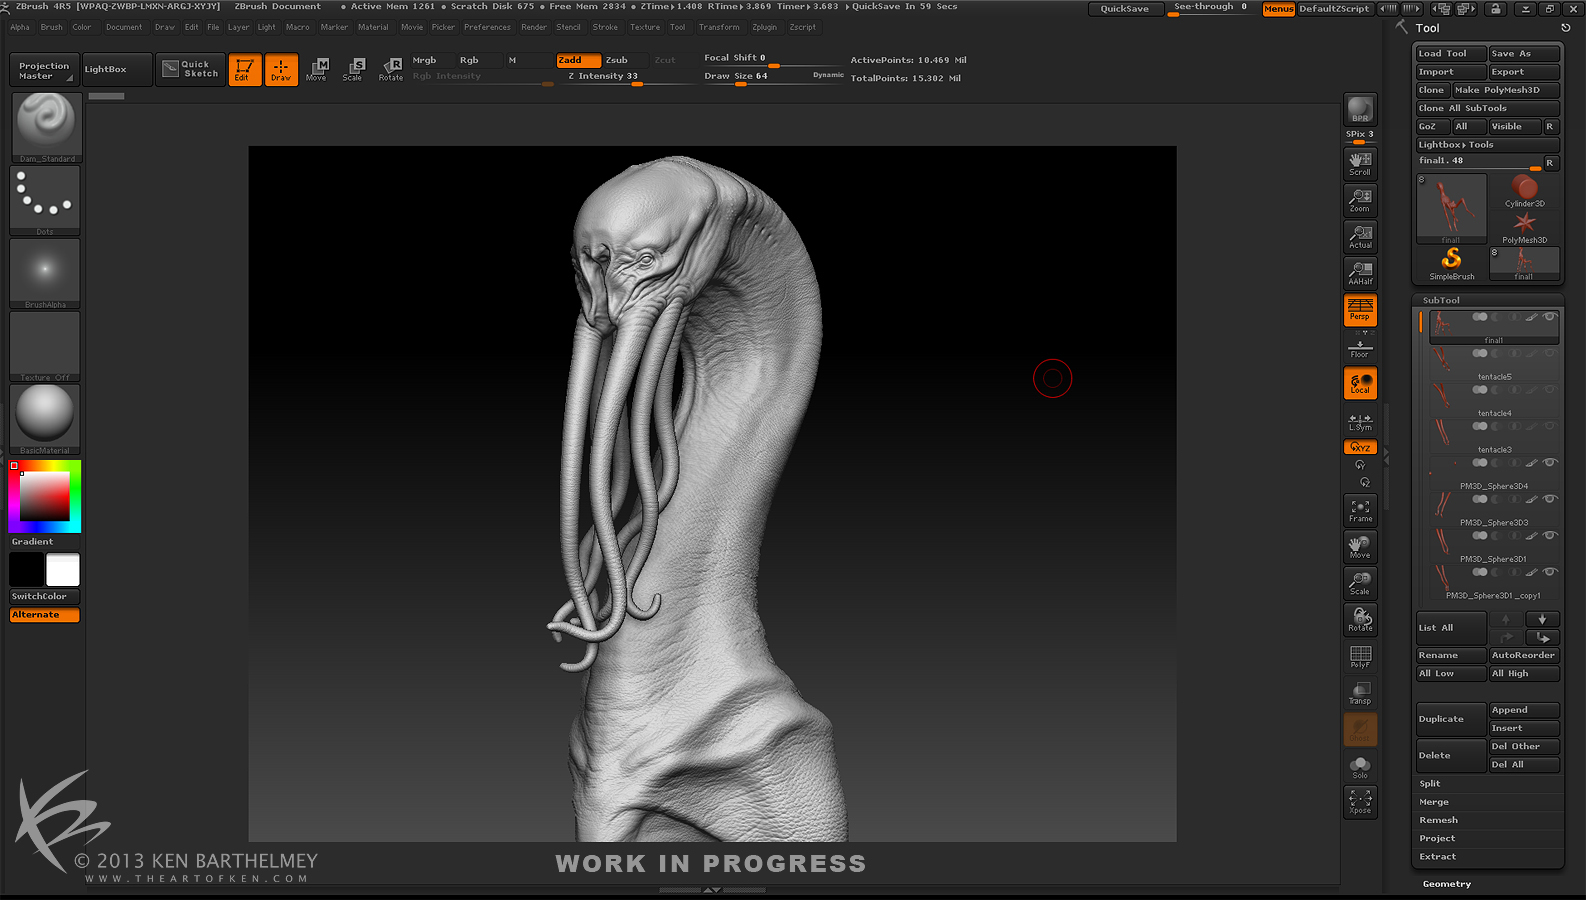Click the Scroll canvas icon
The width and height of the screenshot is (1586, 900).
point(1360,164)
